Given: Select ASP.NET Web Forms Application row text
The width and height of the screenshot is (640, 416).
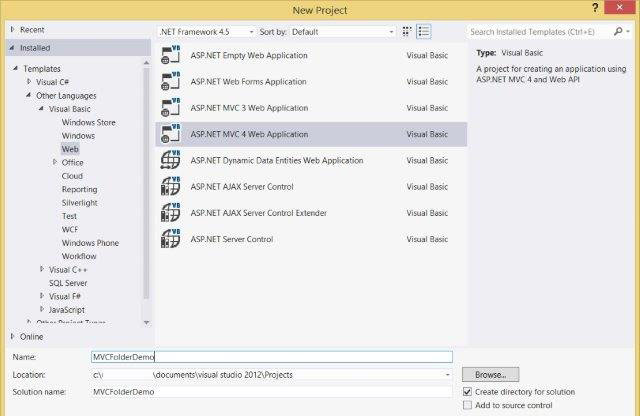Looking at the screenshot, I should [x=248, y=81].
